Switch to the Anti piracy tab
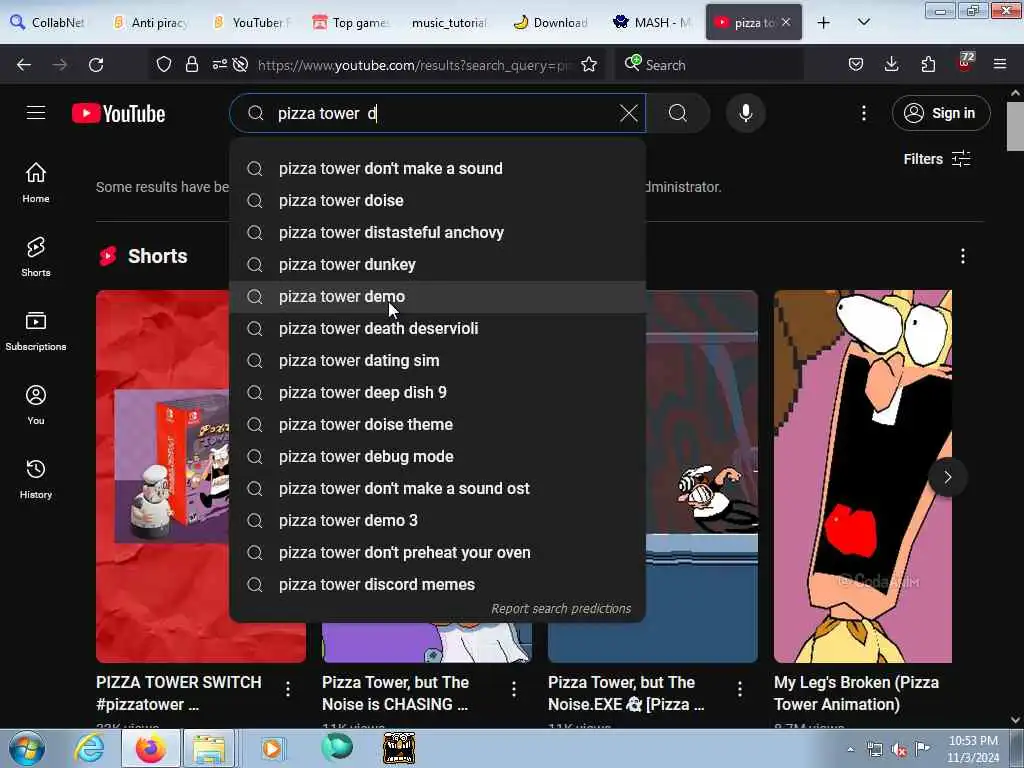This screenshot has width=1024, height=768. point(151,23)
